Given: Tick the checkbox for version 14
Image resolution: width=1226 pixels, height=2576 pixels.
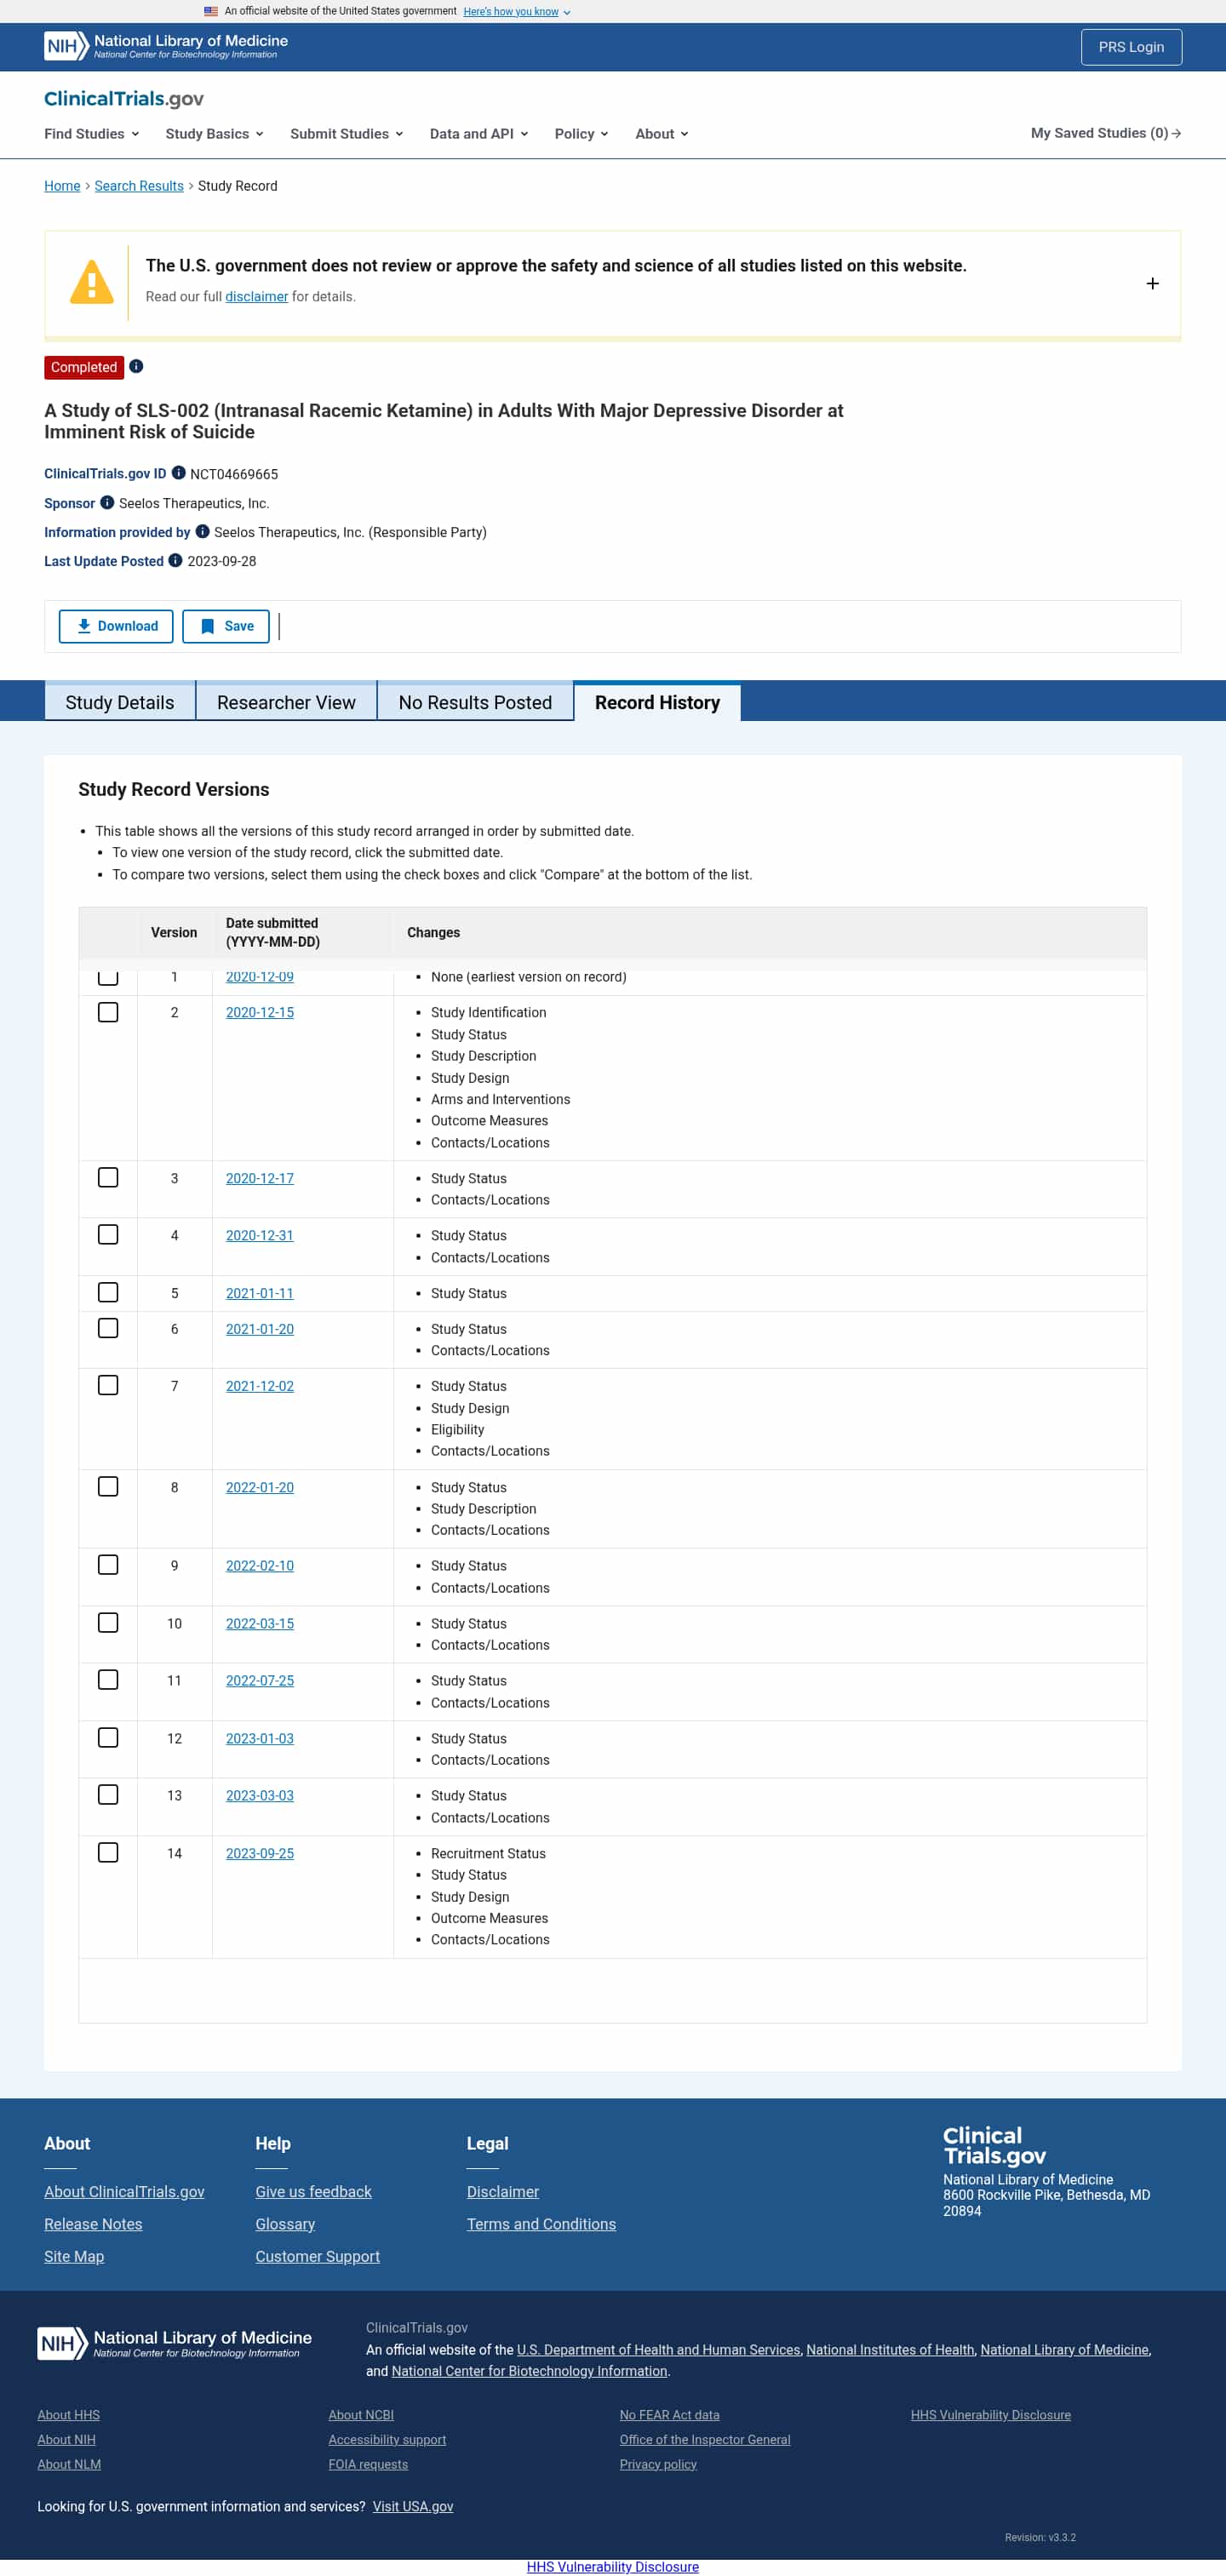Looking at the screenshot, I should (108, 1852).
